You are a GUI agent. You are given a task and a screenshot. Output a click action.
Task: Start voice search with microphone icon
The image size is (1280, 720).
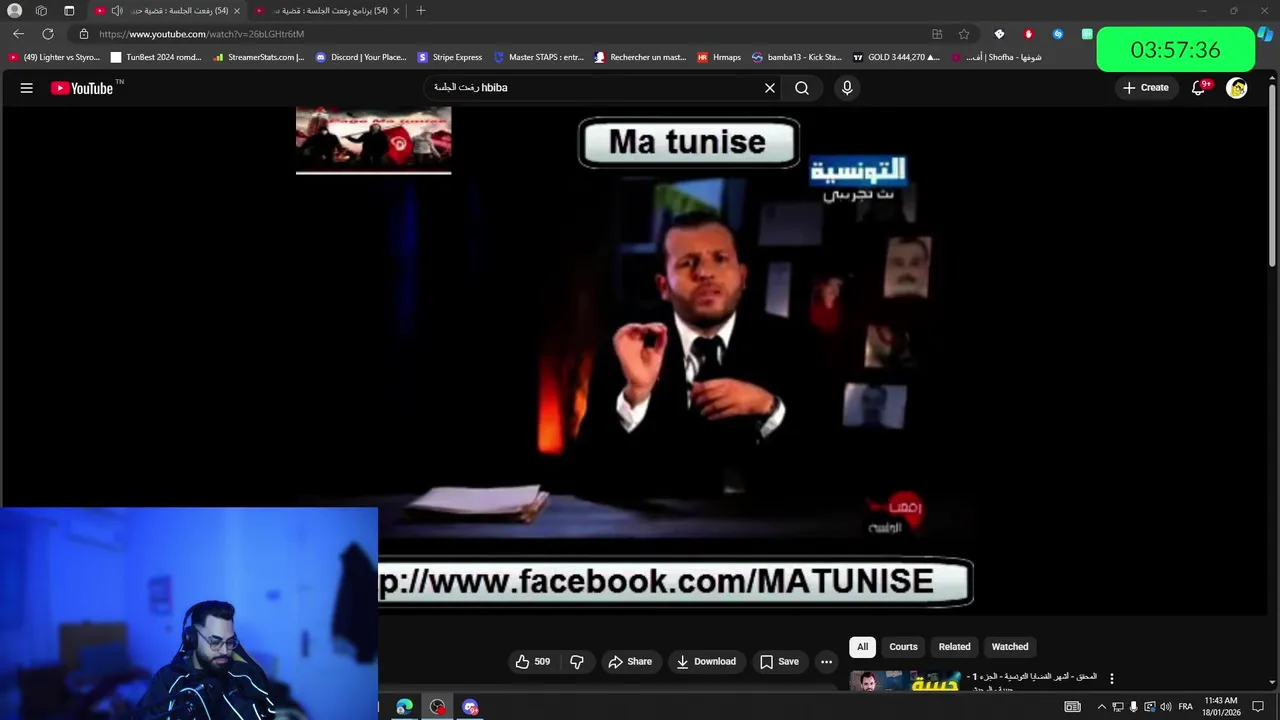point(847,88)
